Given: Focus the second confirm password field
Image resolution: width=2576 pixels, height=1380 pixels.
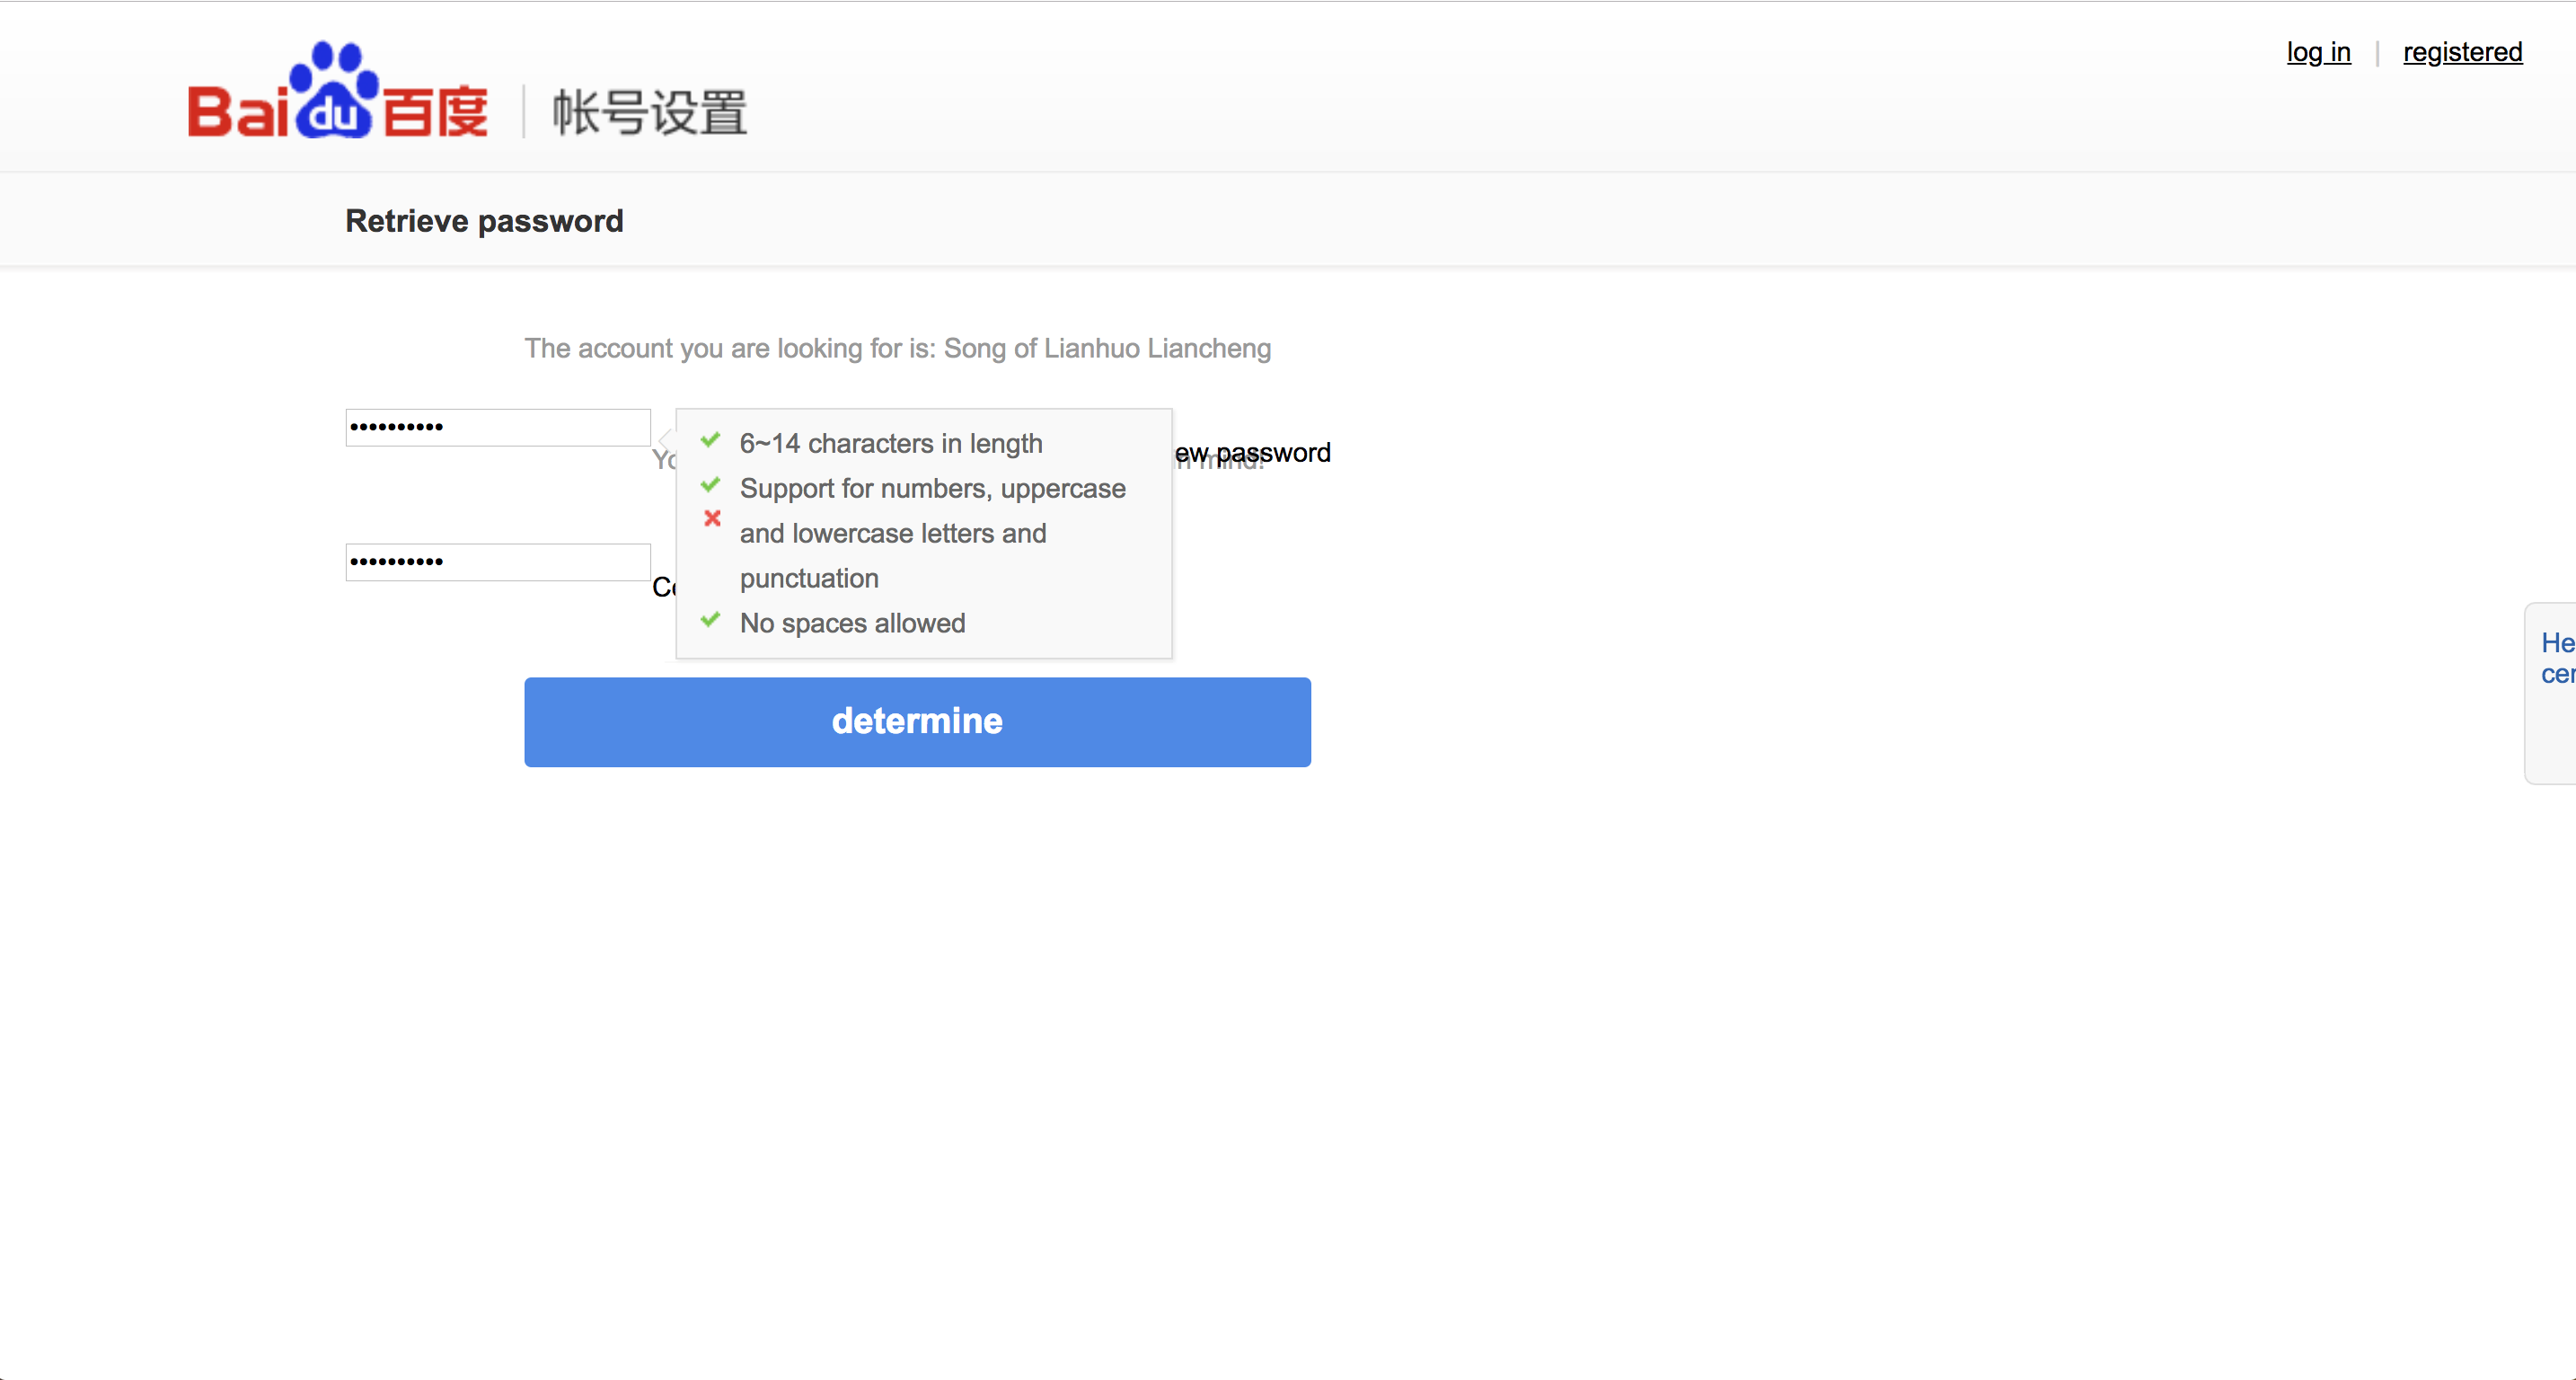Looking at the screenshot, I should coord(498,562).
